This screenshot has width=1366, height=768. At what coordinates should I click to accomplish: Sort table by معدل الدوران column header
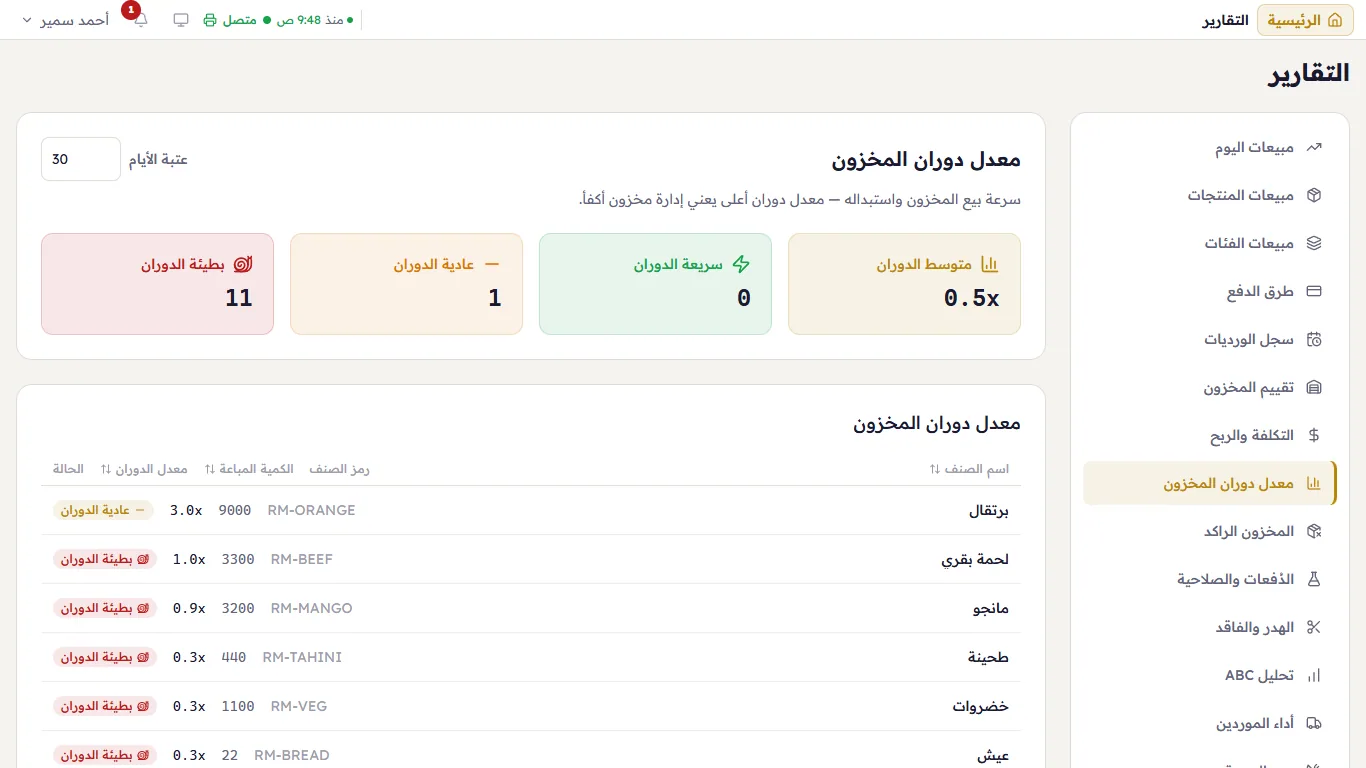pyautogui.click(x=144, y=469)
